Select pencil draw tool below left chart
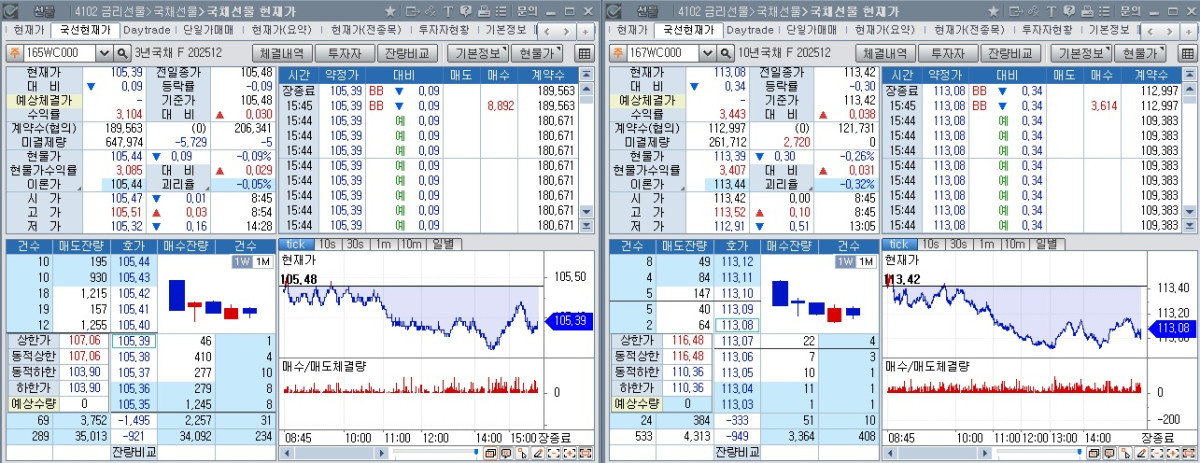 pos(538,453)
